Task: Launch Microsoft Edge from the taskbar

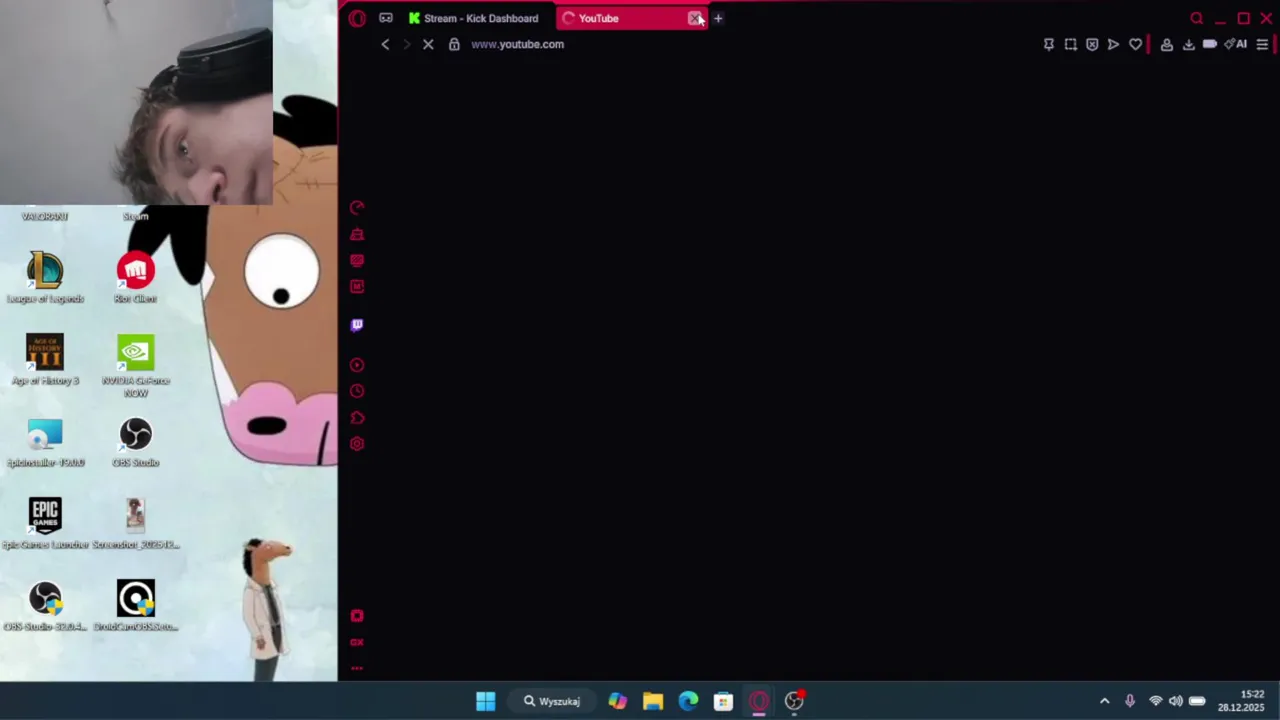Action: [688, 701]
